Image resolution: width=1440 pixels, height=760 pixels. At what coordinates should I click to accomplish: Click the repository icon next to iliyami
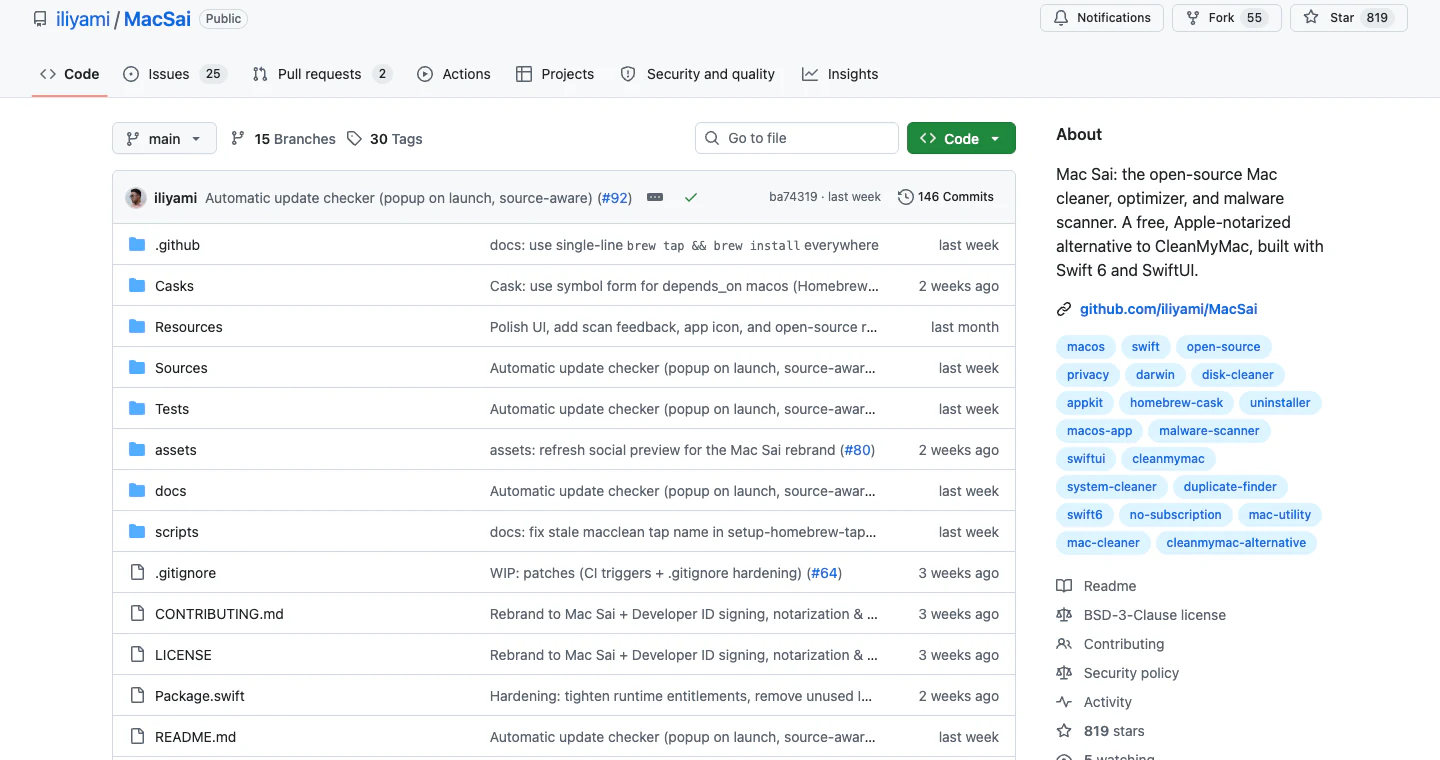[40, 19]
